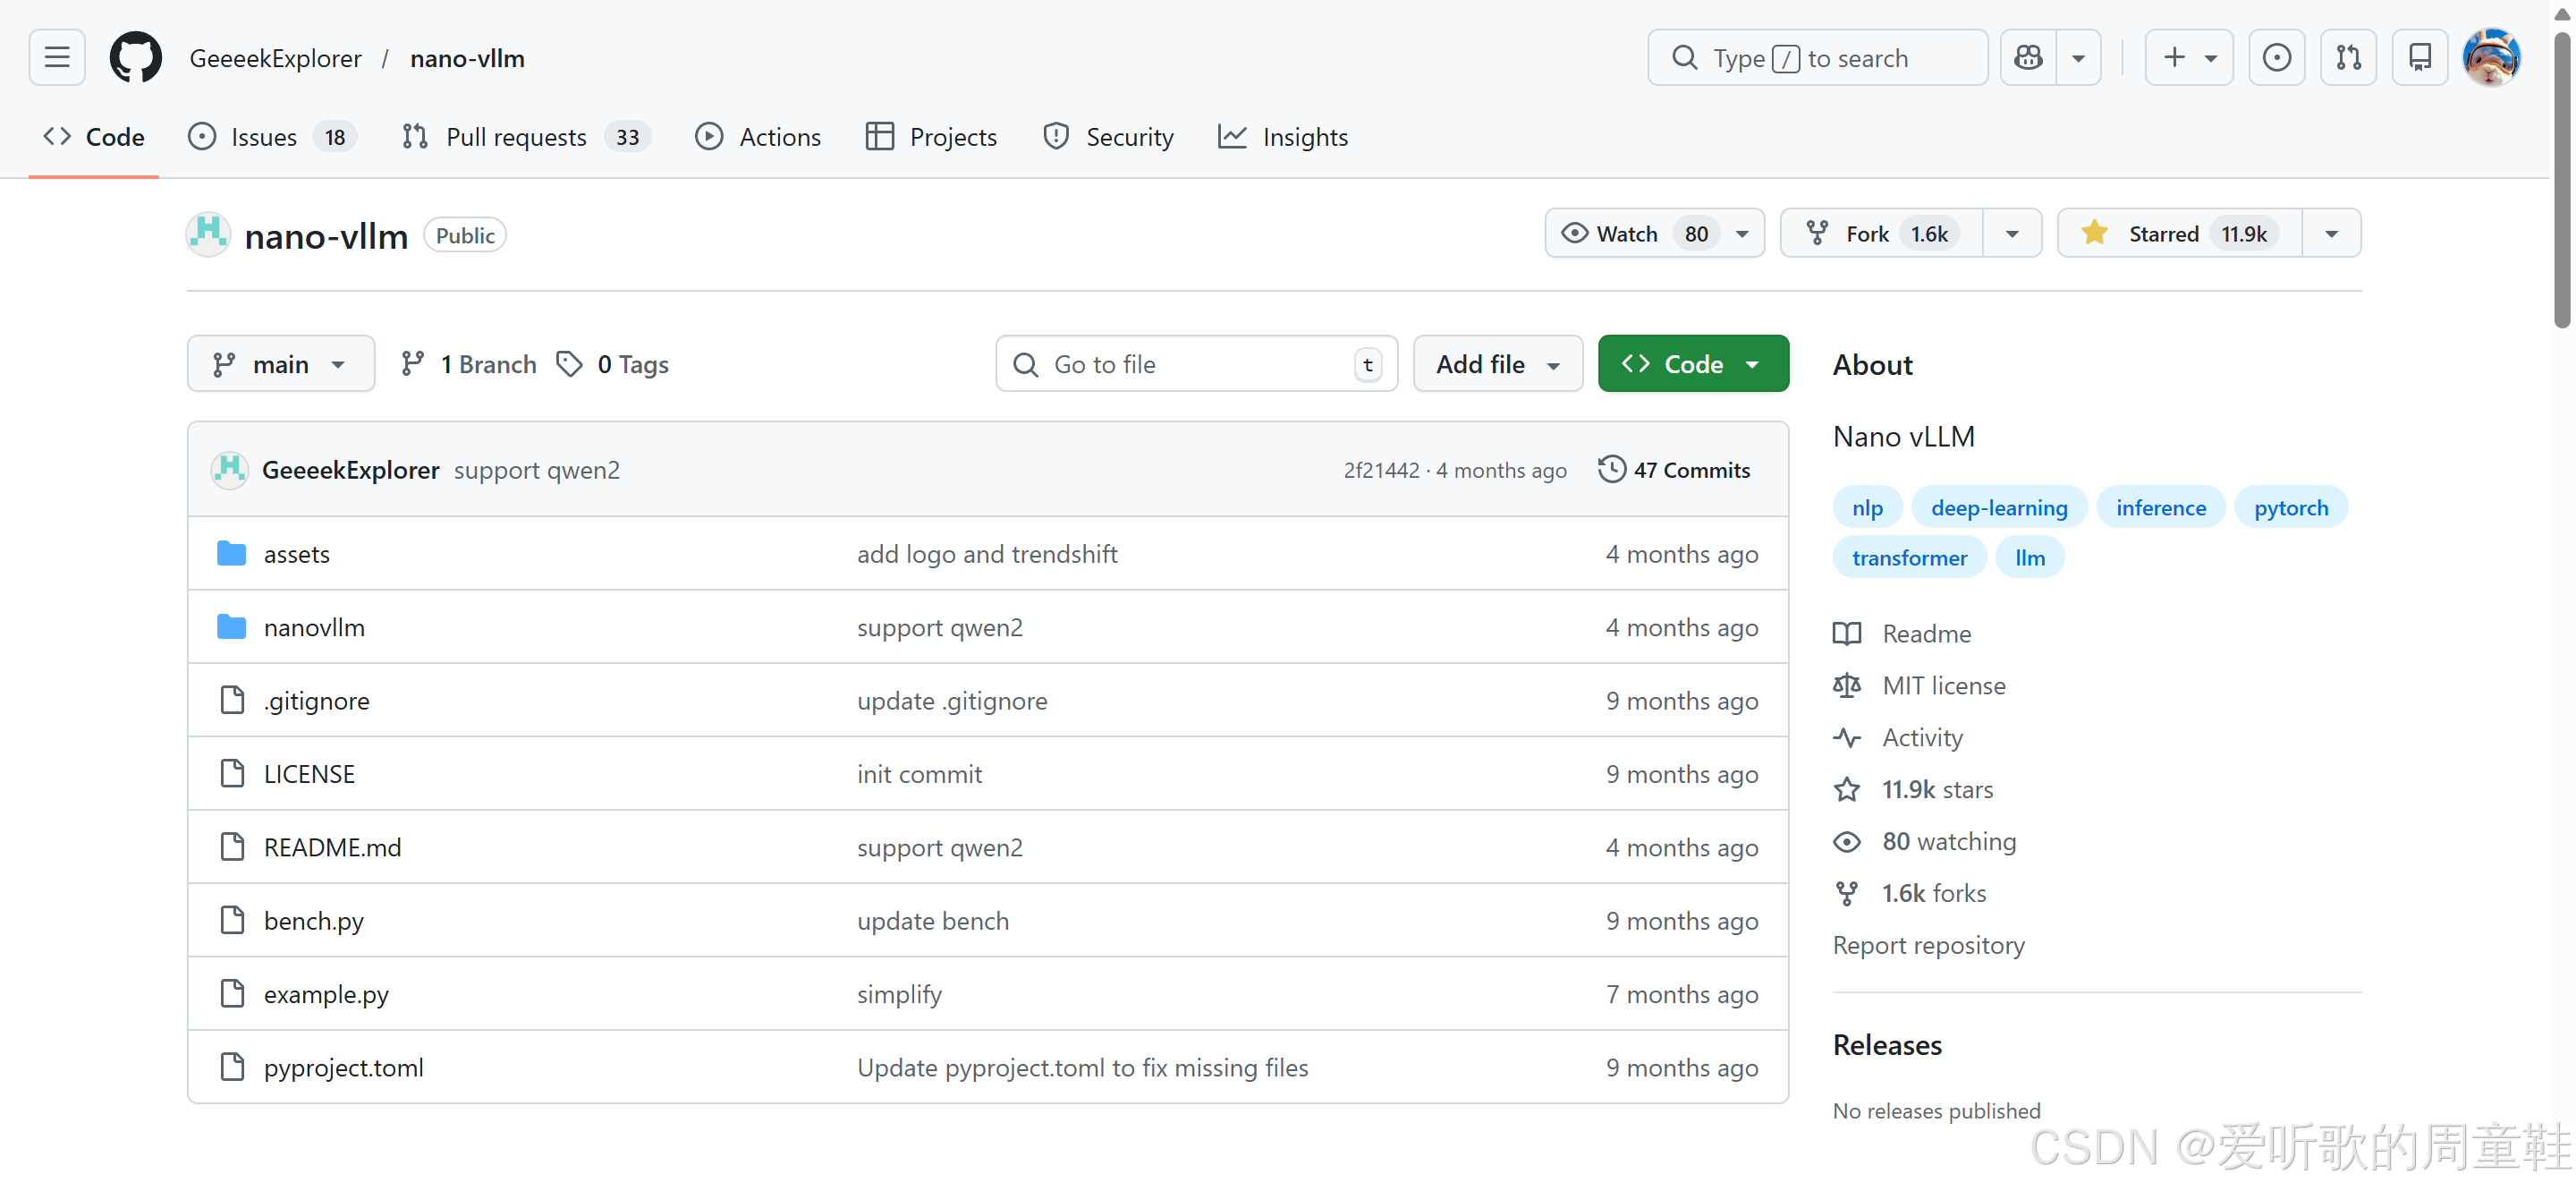Open the README.md file
Screen dimensions: 2576x1191
tap(332, 847)
